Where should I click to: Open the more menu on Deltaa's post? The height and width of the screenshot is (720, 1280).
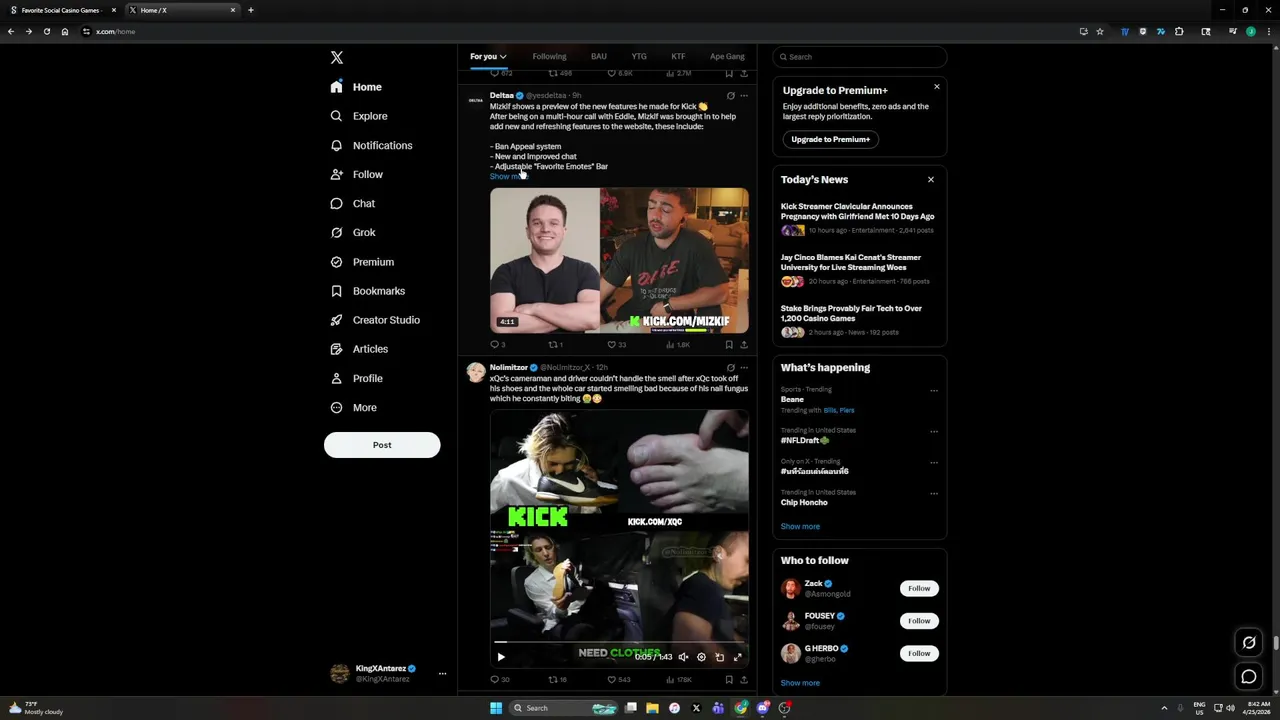(743, 96)
